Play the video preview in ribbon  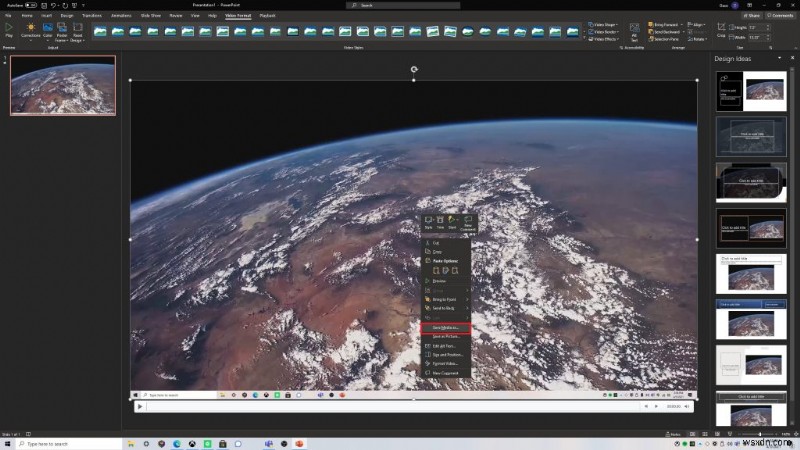tap(9, 30)
